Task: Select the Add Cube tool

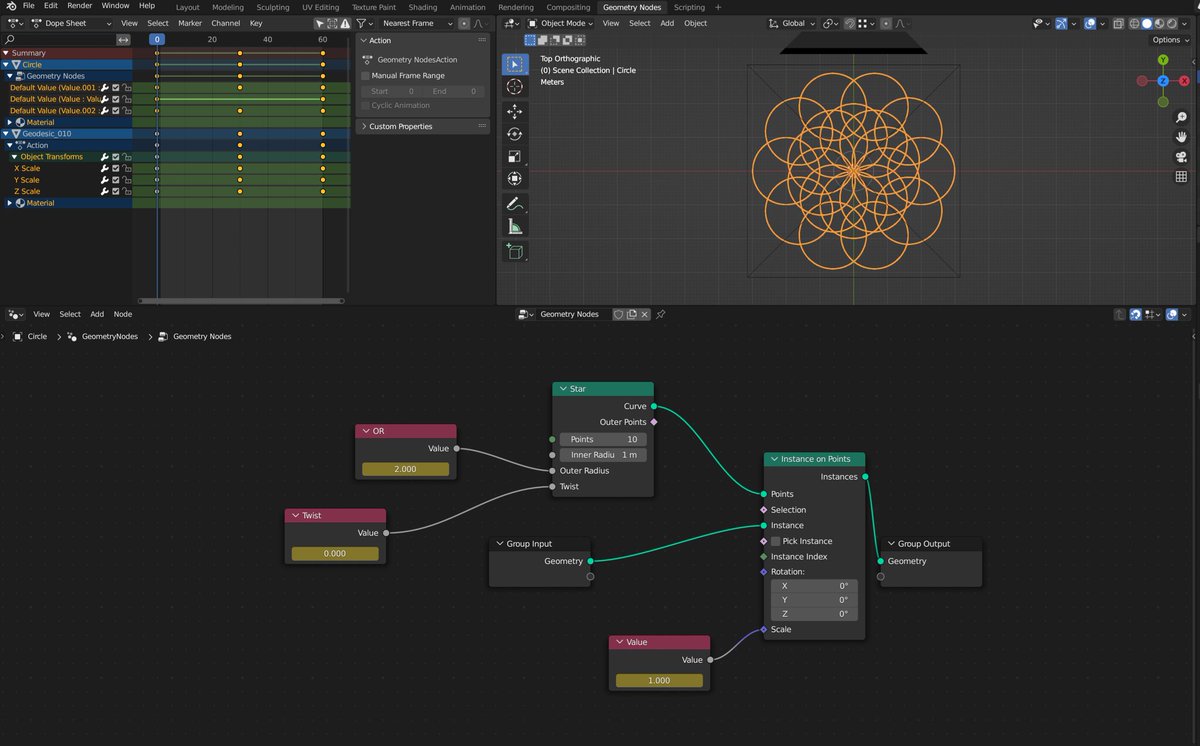Action: 515,251
